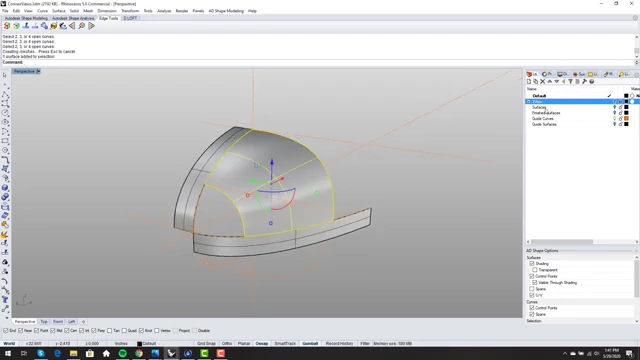Viewport: 640px width, 360px height.
Task: Toggle the Mid osnap checkbox
Action: (53, 331)
